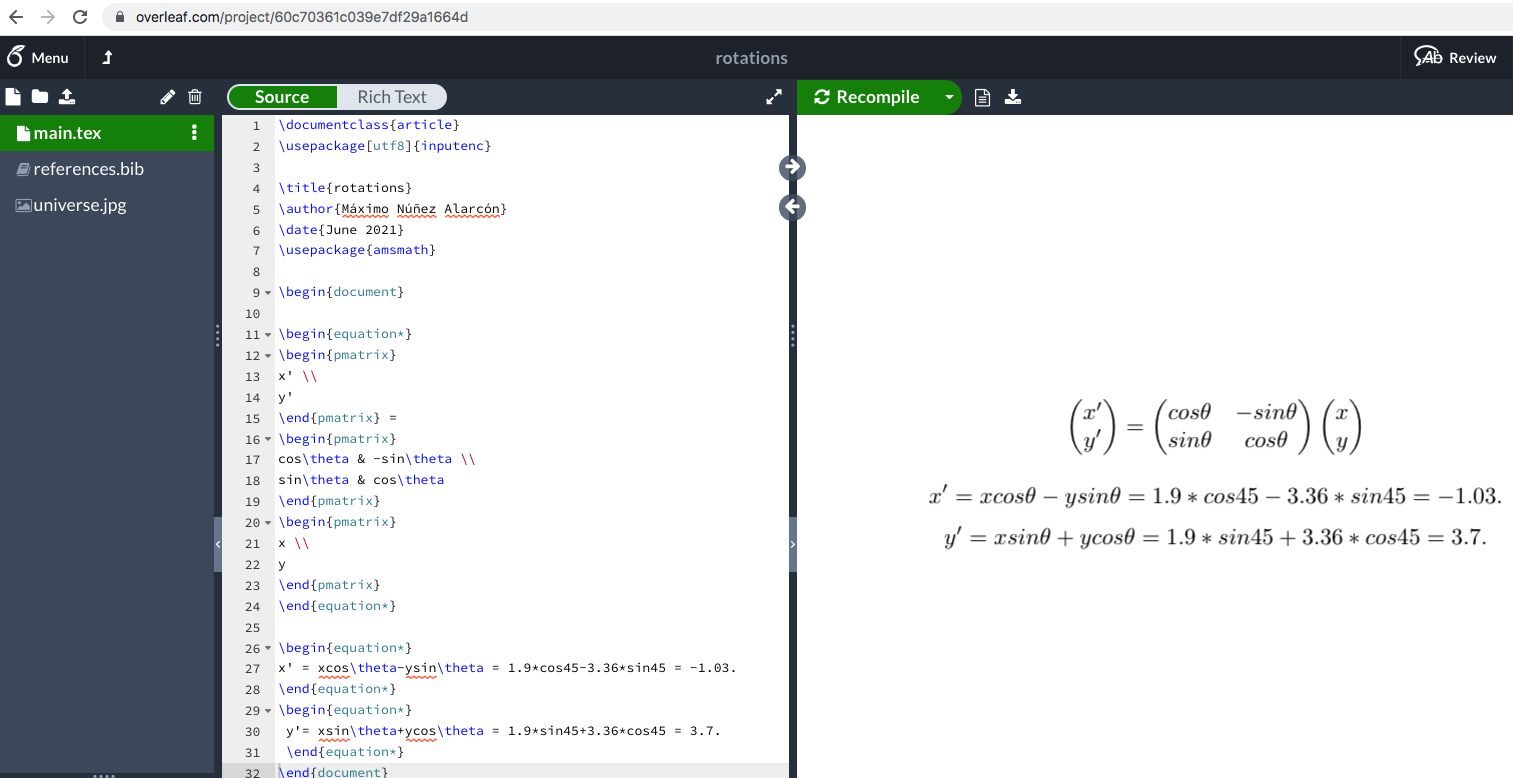Jump to PDF location using the right sync arrow
The height and width of the screenshot is (778, 1513).
coord(792,167)
